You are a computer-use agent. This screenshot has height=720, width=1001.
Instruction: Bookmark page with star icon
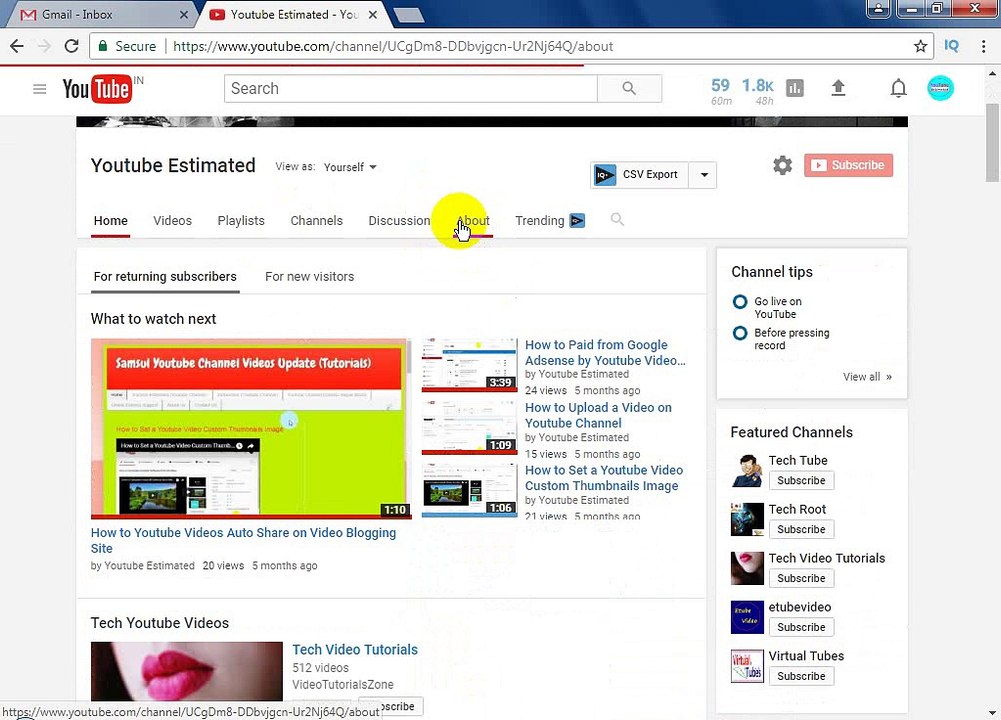[x=920, y=46]
